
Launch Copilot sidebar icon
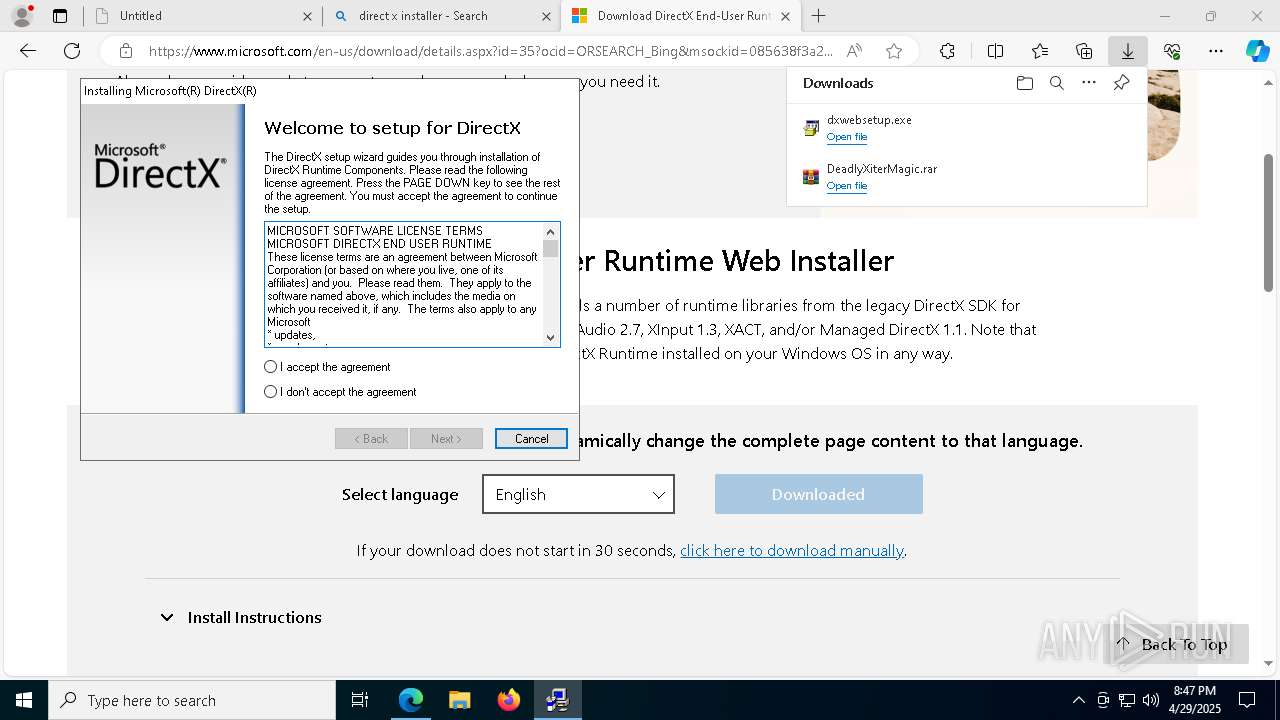1258,51
